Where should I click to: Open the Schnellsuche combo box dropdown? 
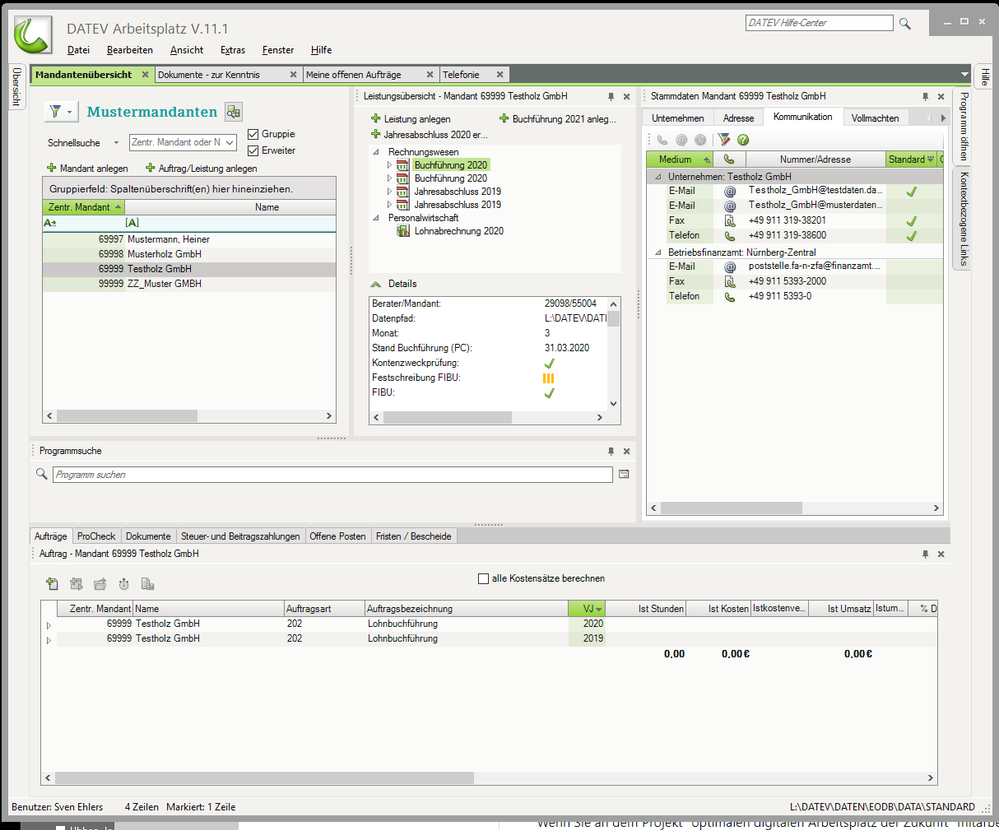(116, 143)
